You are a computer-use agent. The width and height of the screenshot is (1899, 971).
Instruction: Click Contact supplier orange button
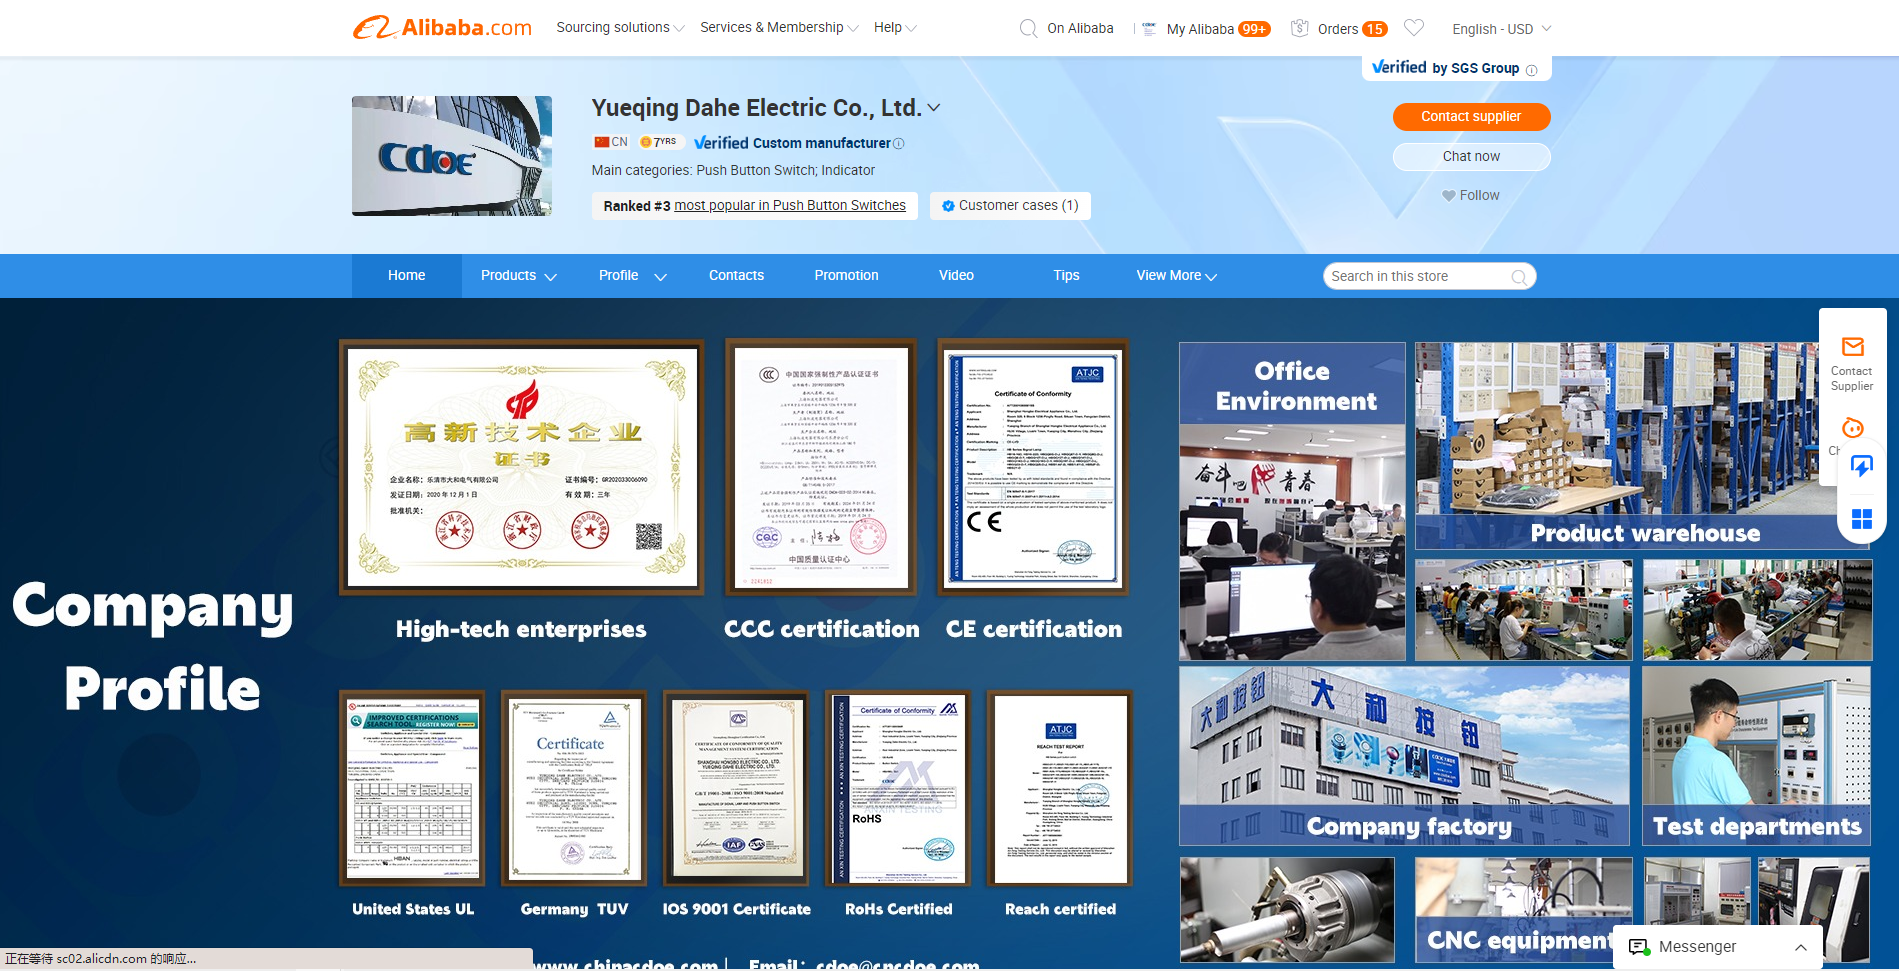pyautogui.click(x=1471, y=117)
